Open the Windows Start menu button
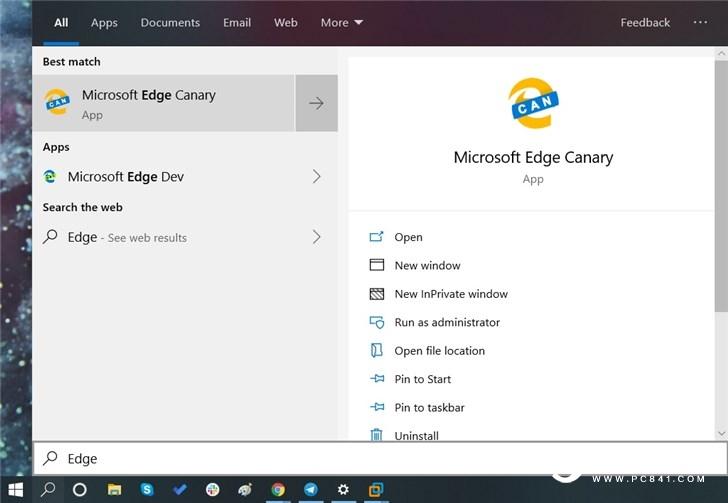The image size is (728, 503). (15, 490)
